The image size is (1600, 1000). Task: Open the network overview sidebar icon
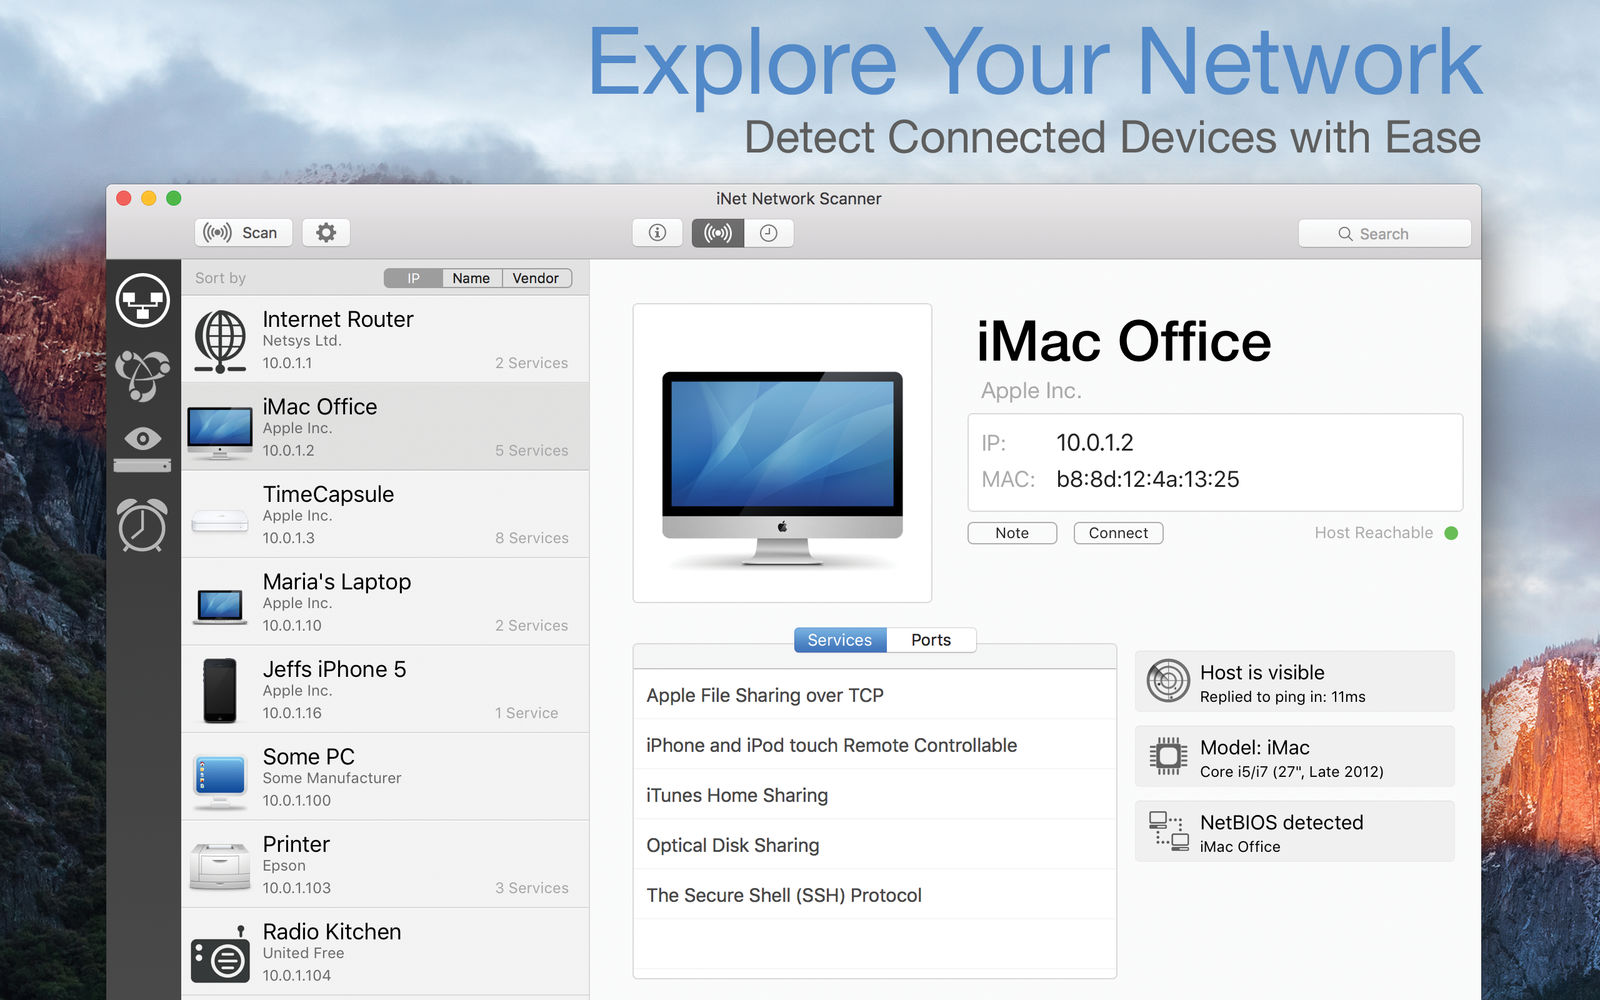click(x=143, y=300)
